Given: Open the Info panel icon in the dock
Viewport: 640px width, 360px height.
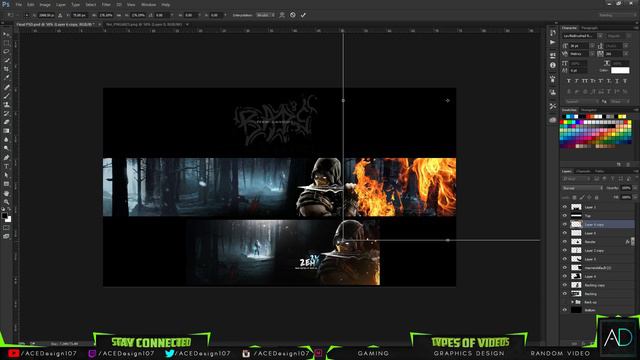Looking at the screenshot, I should (x=553, y=65).
